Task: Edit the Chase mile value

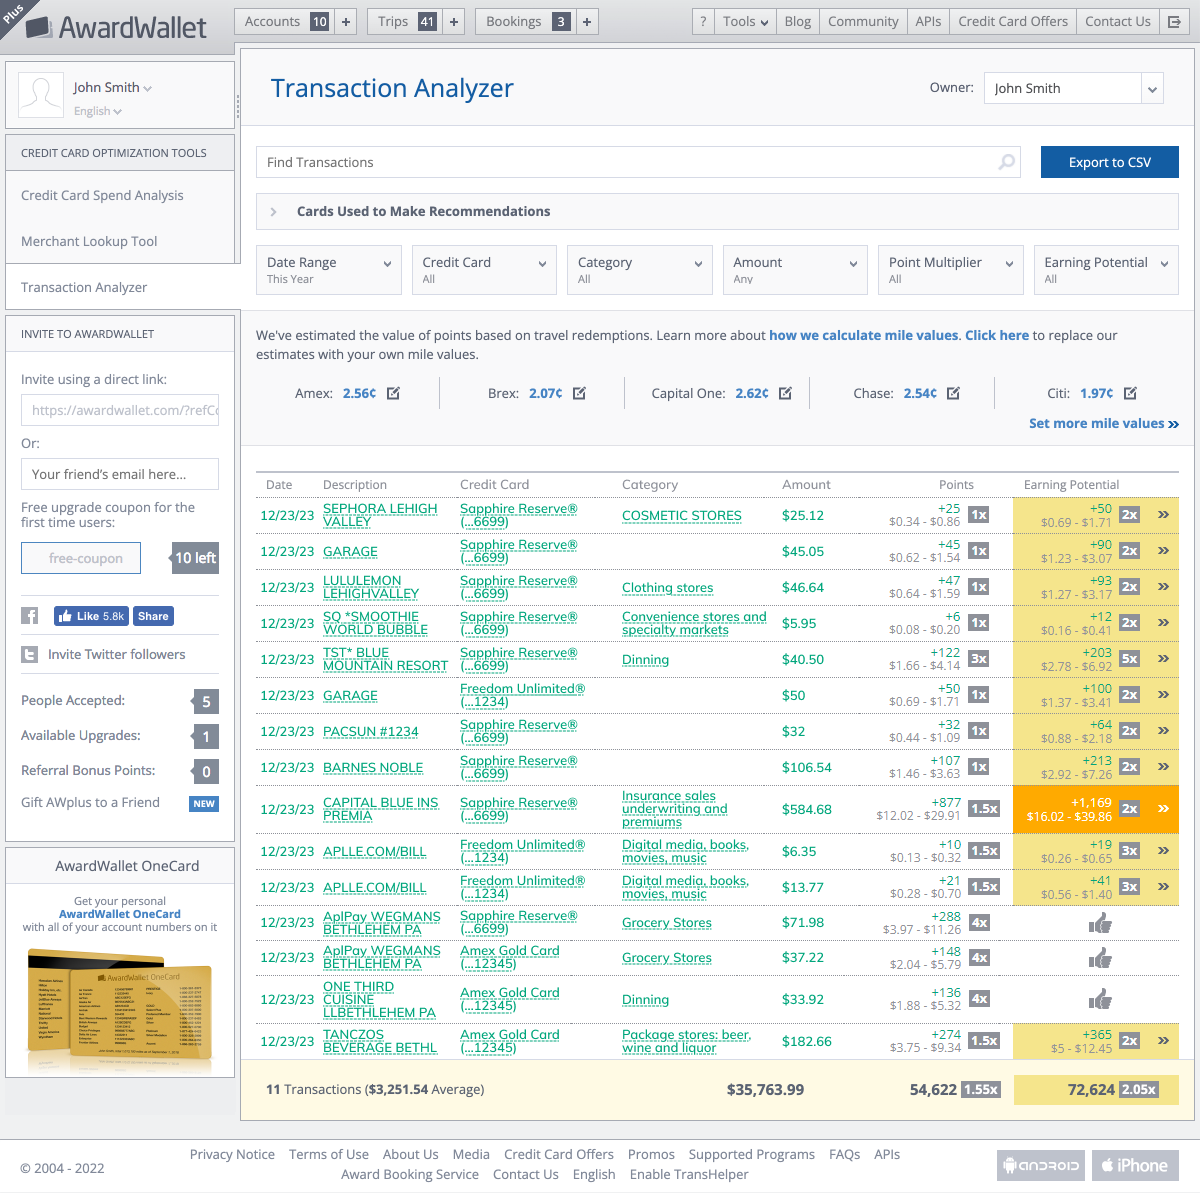Action: click(x=953, y=393)
